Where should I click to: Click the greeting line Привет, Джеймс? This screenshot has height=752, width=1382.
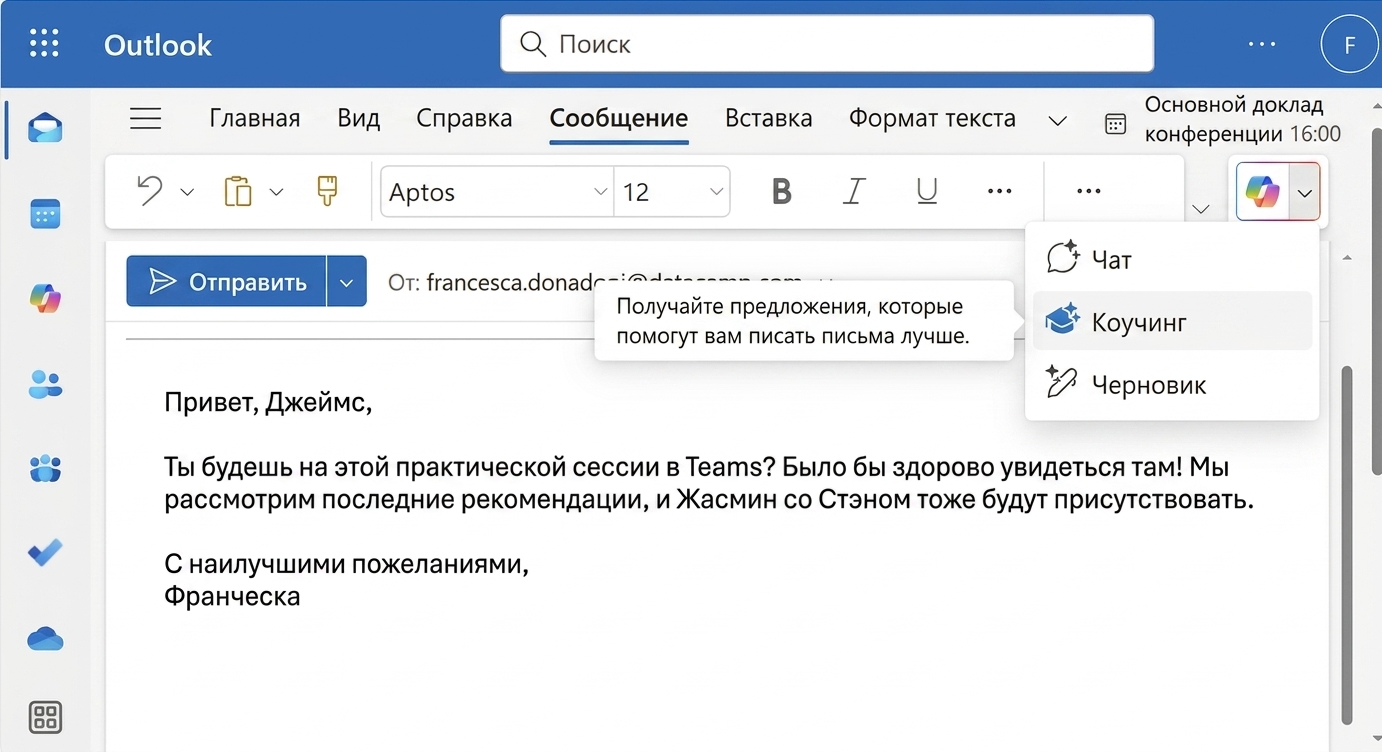coord(268,403)
